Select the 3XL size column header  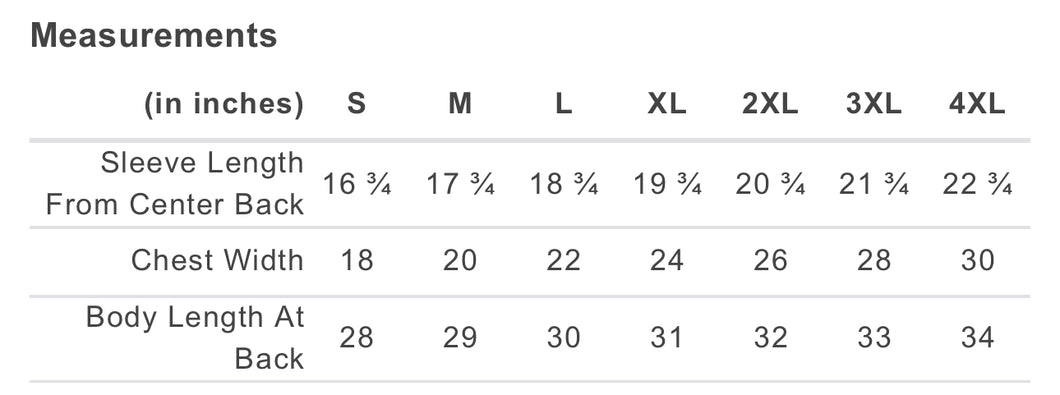(x=874, y=104)
